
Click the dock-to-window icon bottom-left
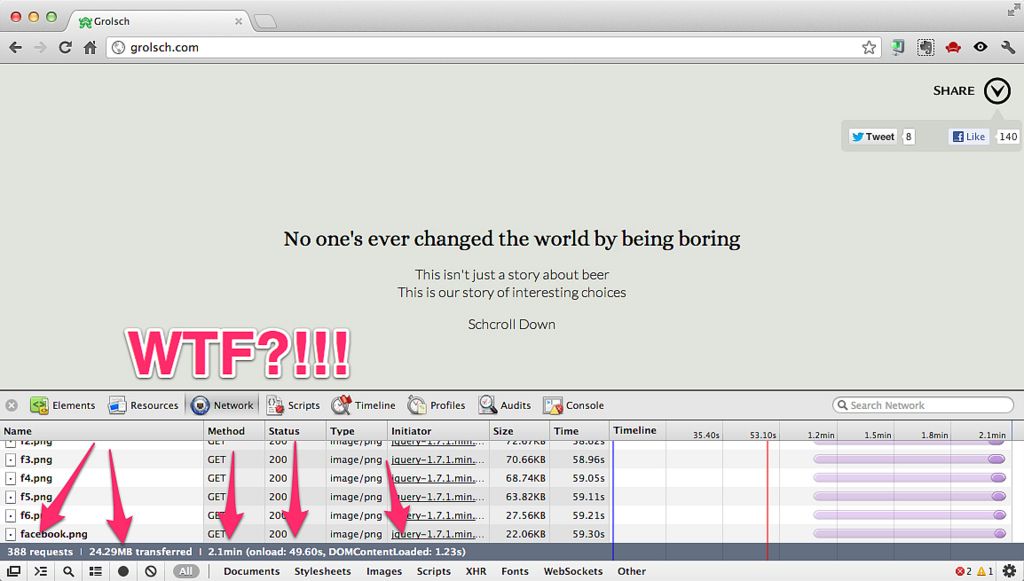click(14, 571)
